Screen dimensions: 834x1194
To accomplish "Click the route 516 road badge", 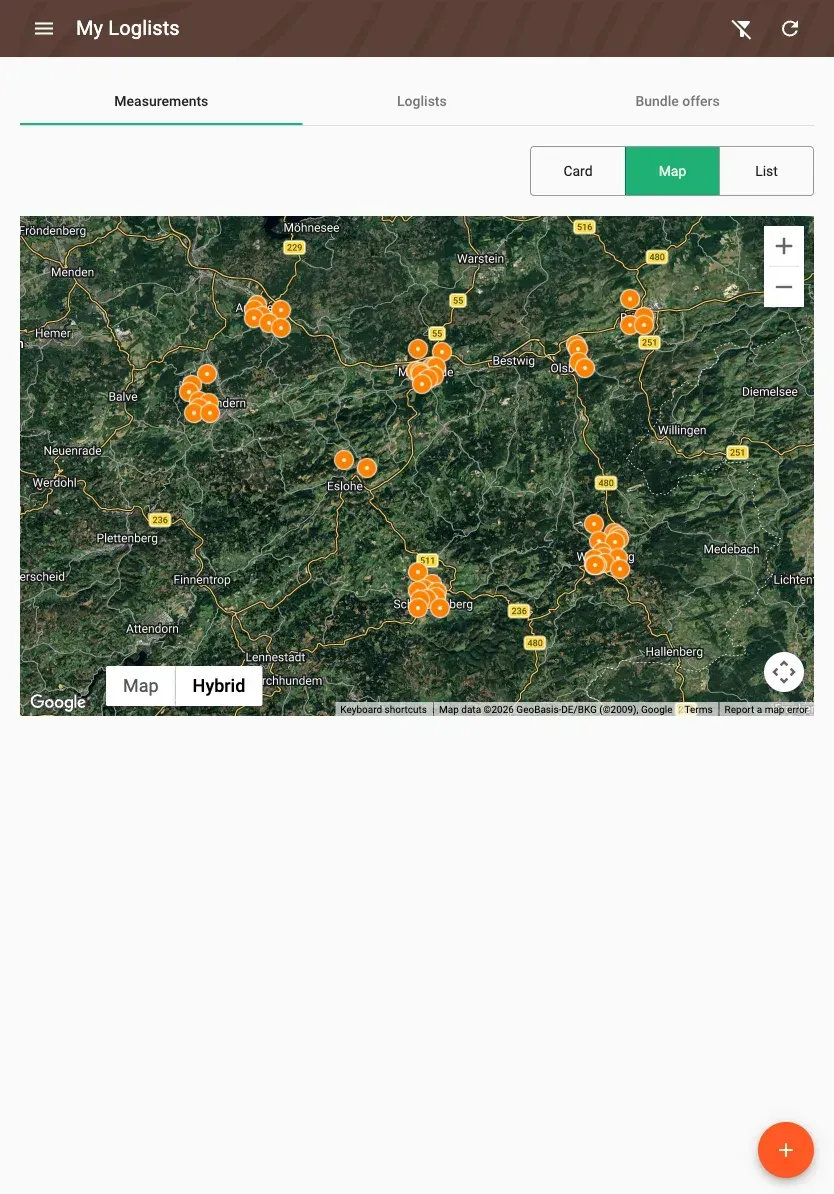I will tap(584, 227).
